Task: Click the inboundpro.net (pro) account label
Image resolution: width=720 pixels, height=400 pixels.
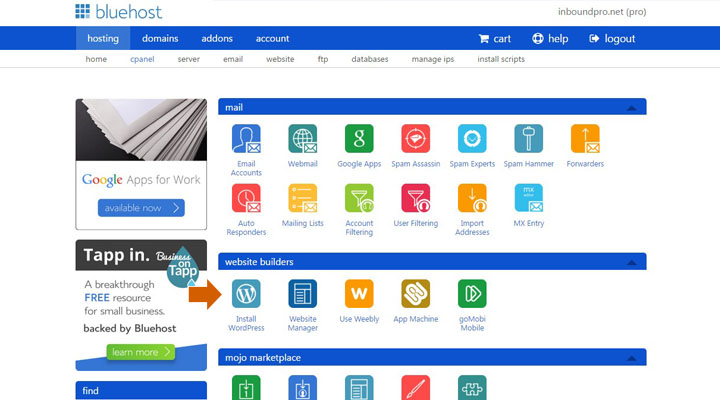Action: click(x=602, y=12)
